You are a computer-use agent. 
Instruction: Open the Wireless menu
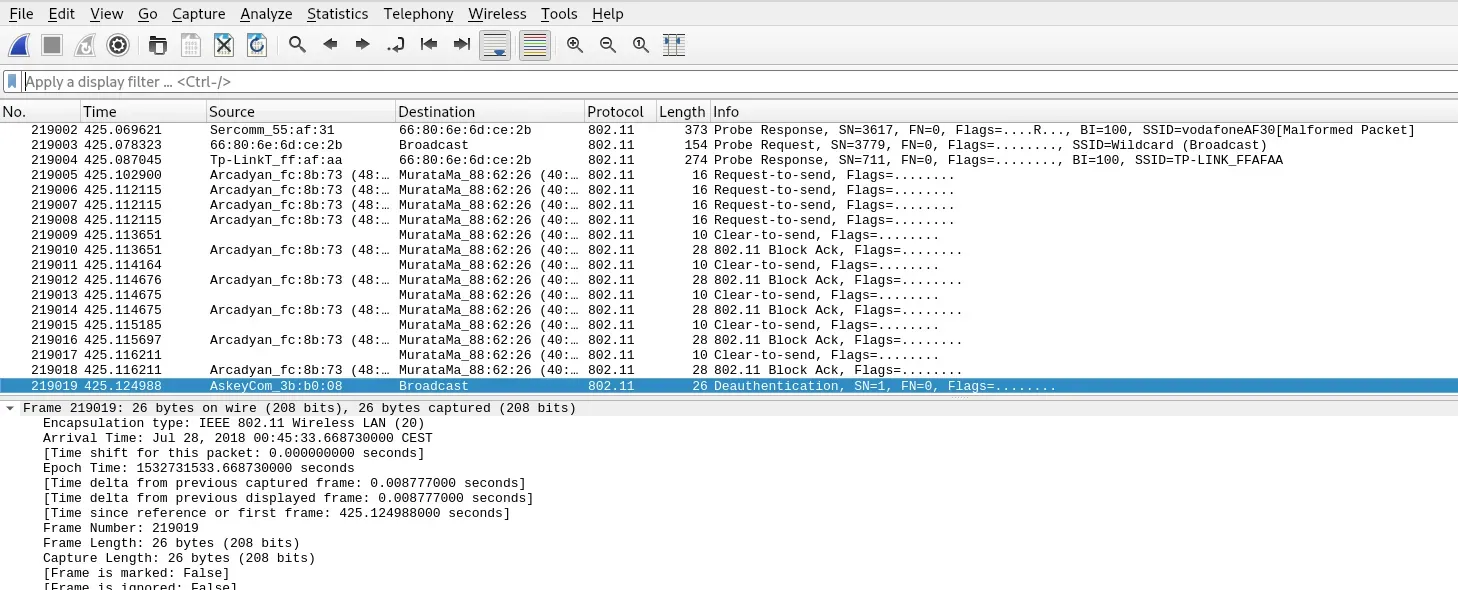tap(497, 14)
